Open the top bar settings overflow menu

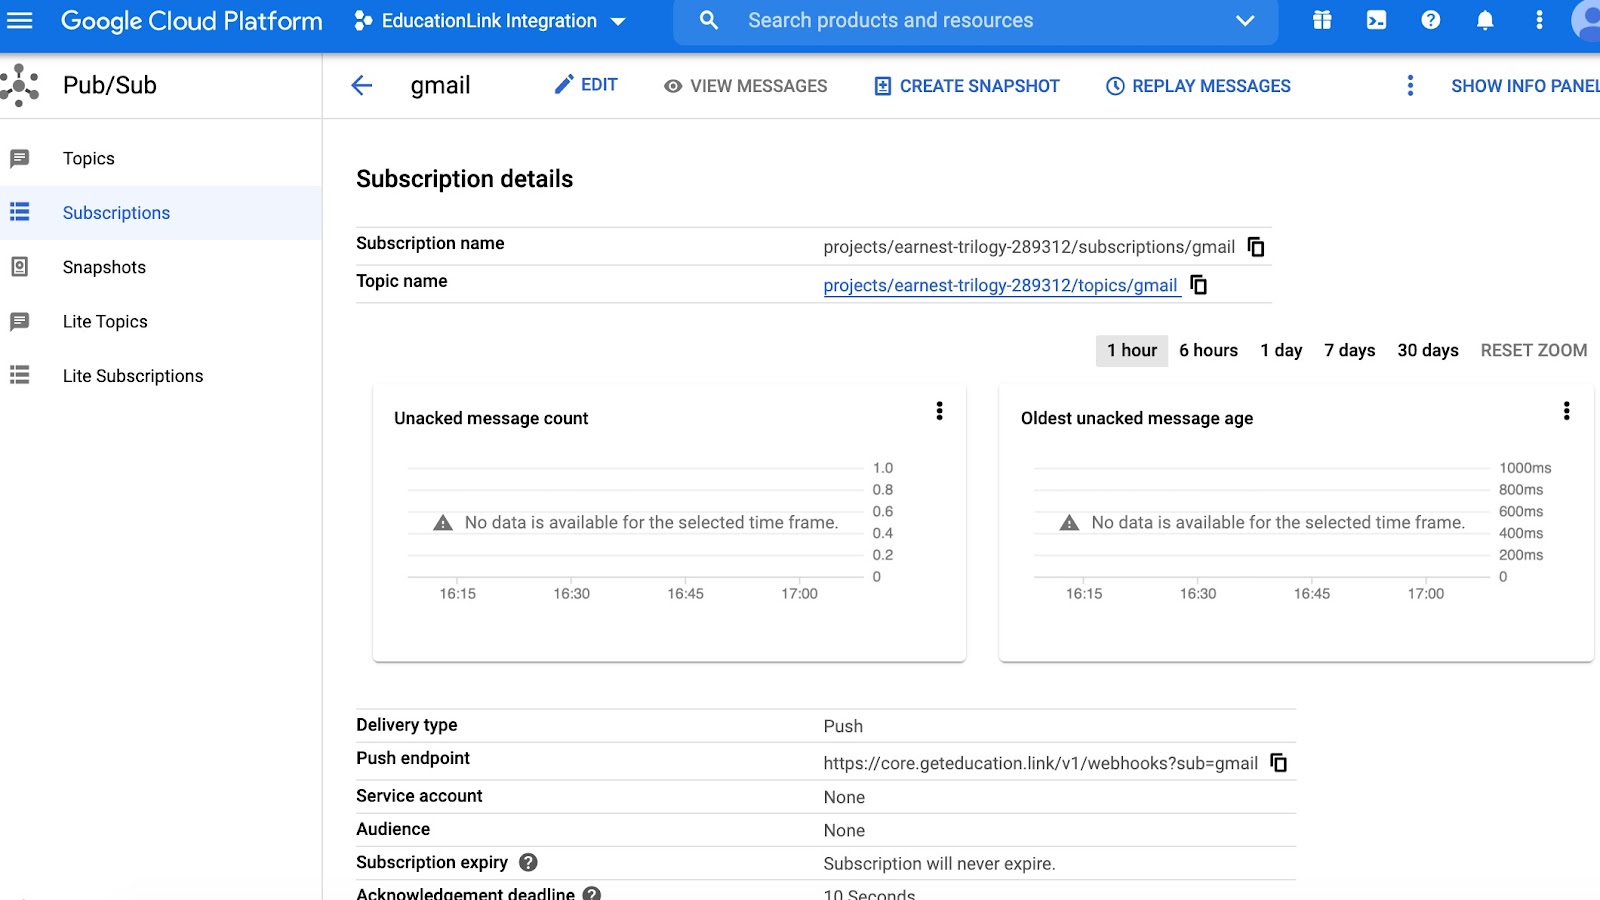click(1539, 20)
